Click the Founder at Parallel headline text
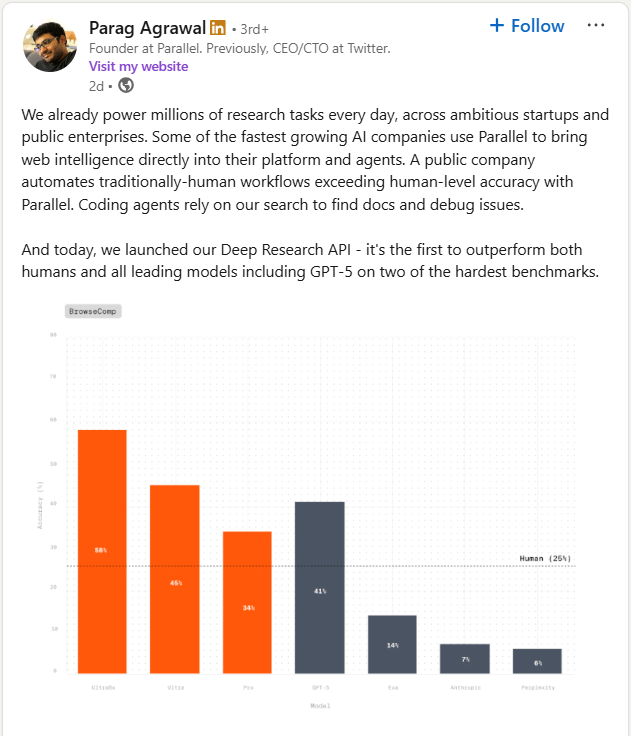Screen dimensions: 631x736 tap(239, 48)
